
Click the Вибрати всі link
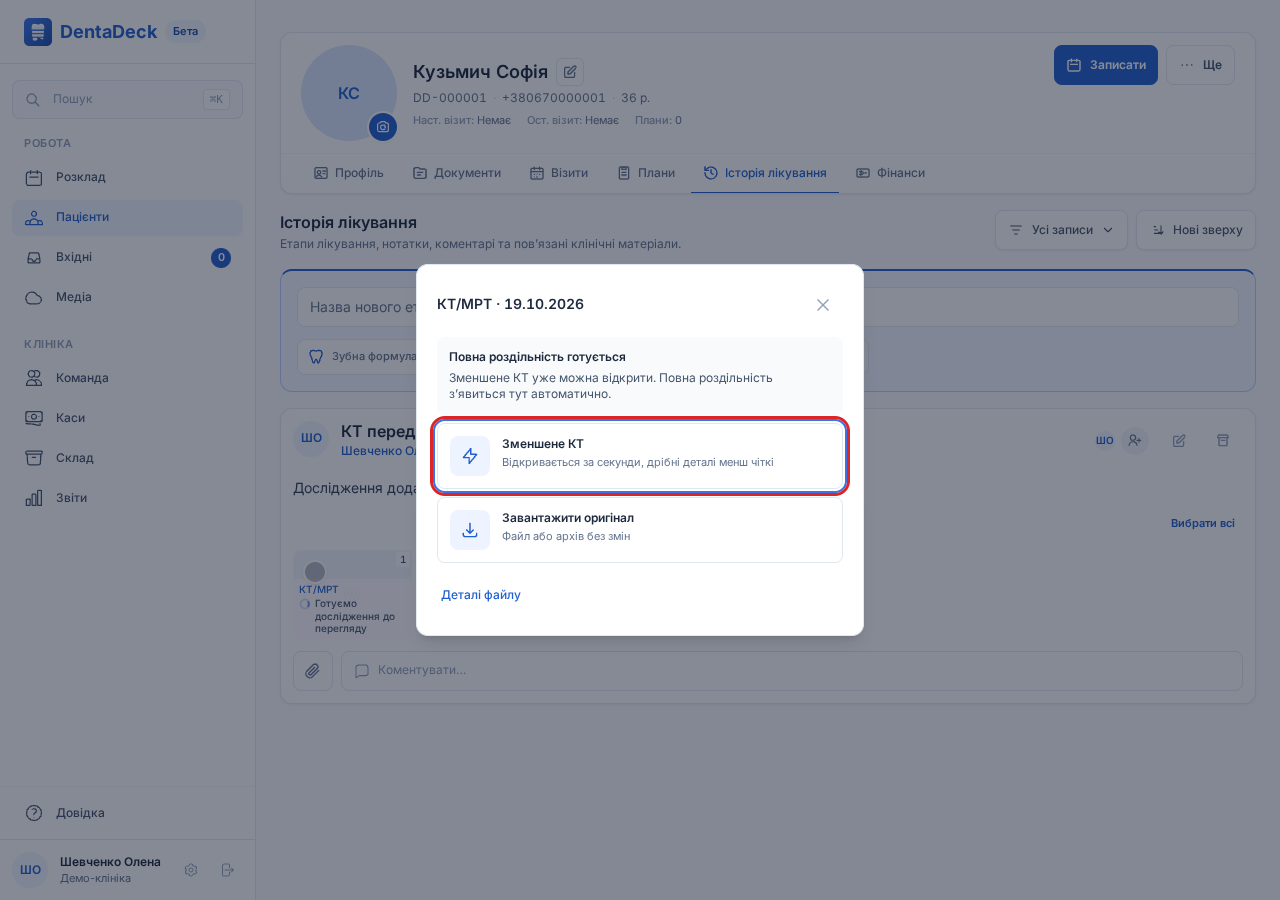click(x=1203, y=523)
